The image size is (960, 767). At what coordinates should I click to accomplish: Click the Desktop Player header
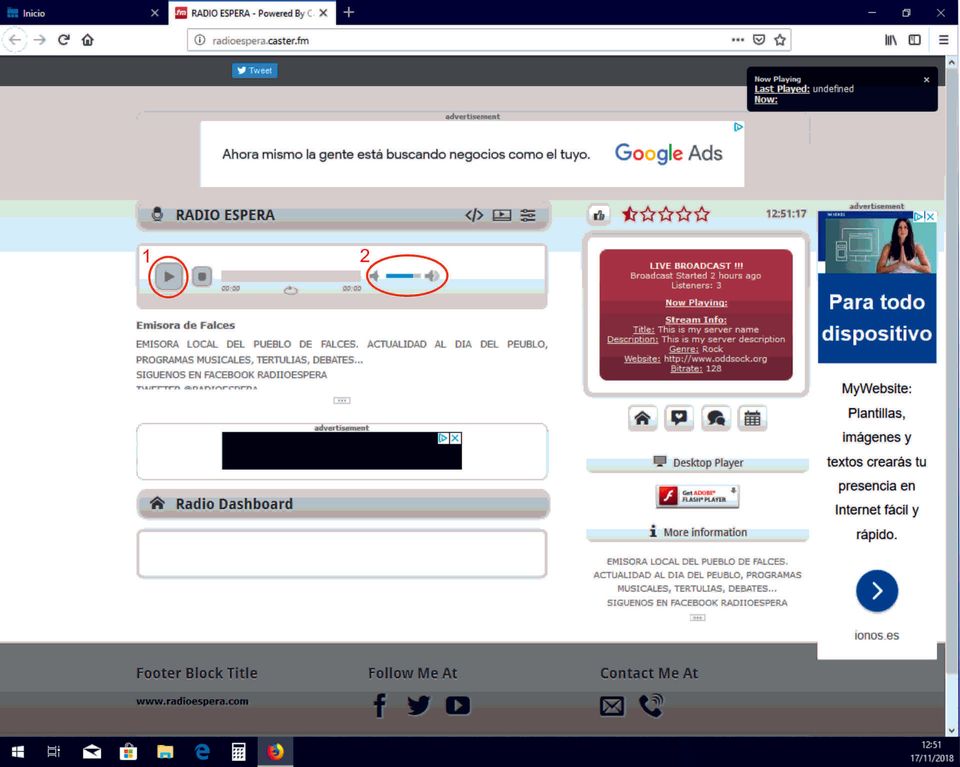pyautogui.click(x=697, y=463)
